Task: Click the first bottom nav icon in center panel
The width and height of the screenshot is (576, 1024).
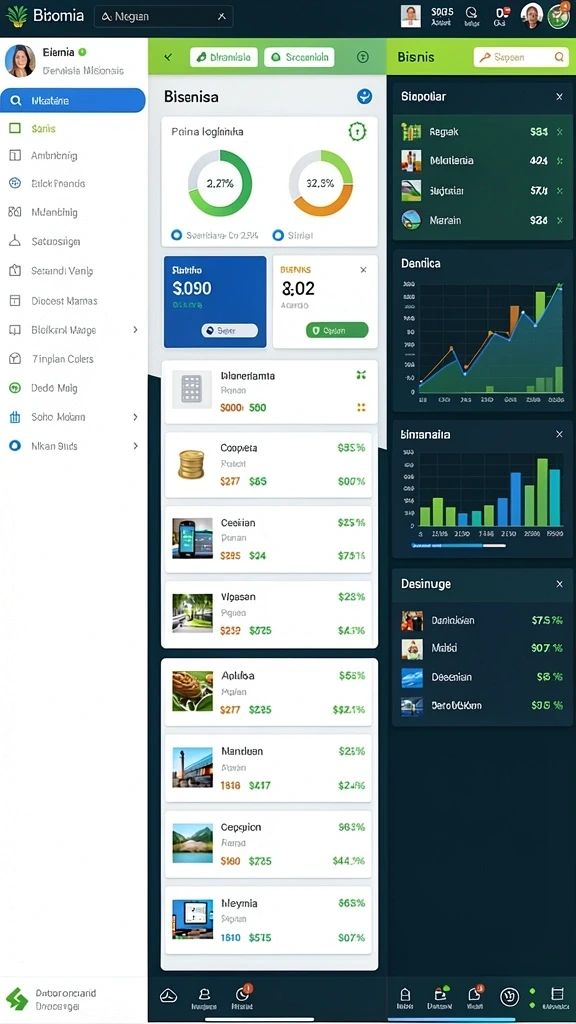Action: [x=168, y=995]
